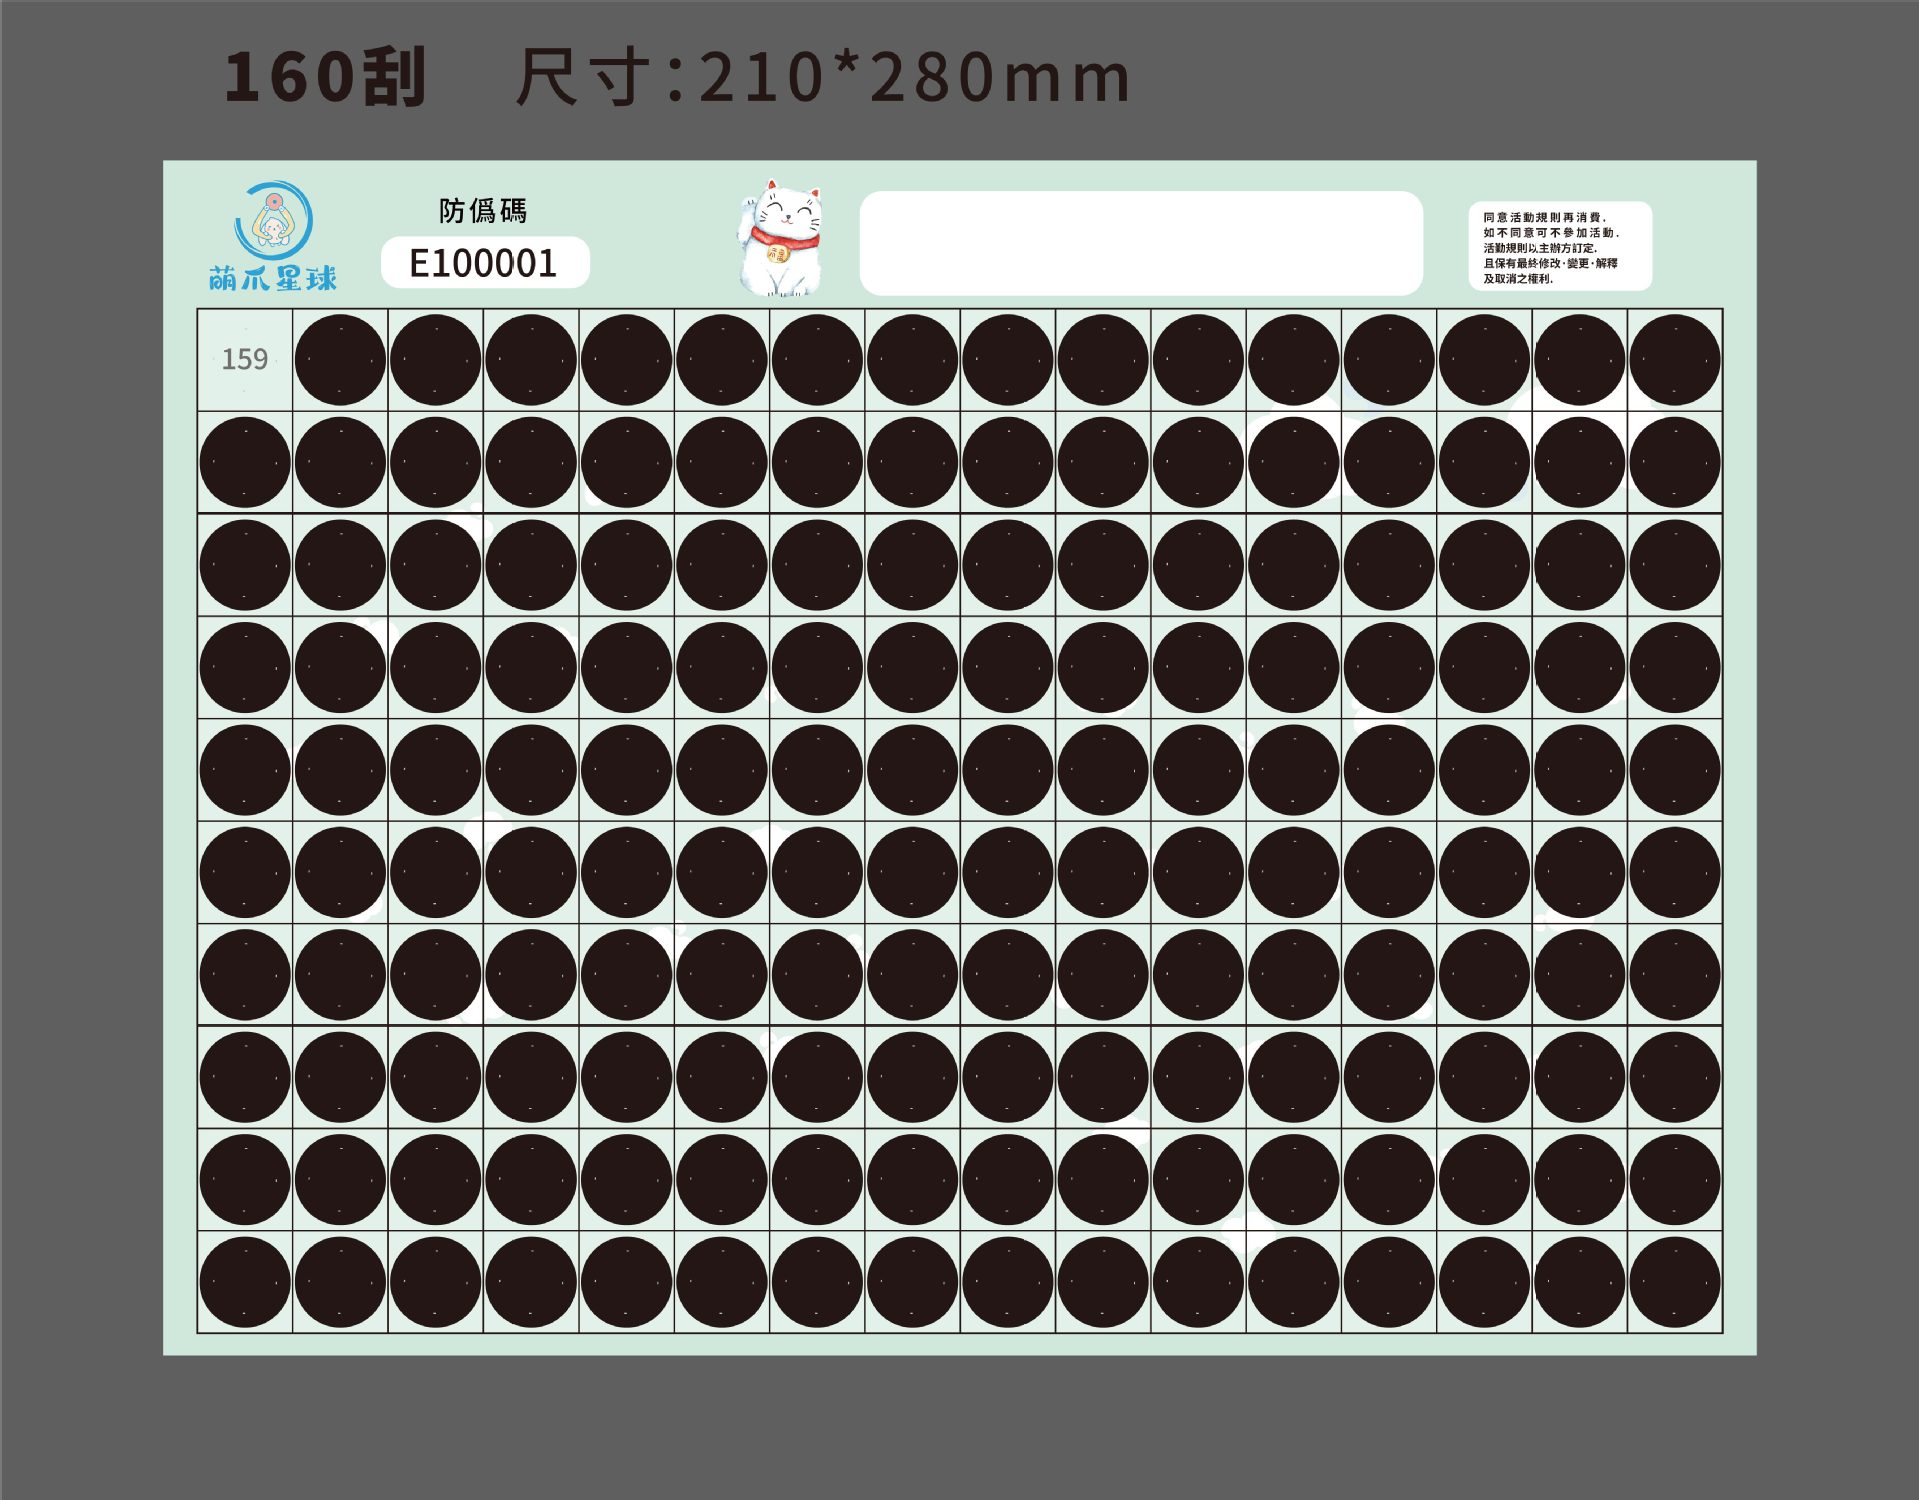Click the 萌爪星球 logo icon
Screen dimensions: 1919x1500
pyautogui.click(x=274, y=221)
